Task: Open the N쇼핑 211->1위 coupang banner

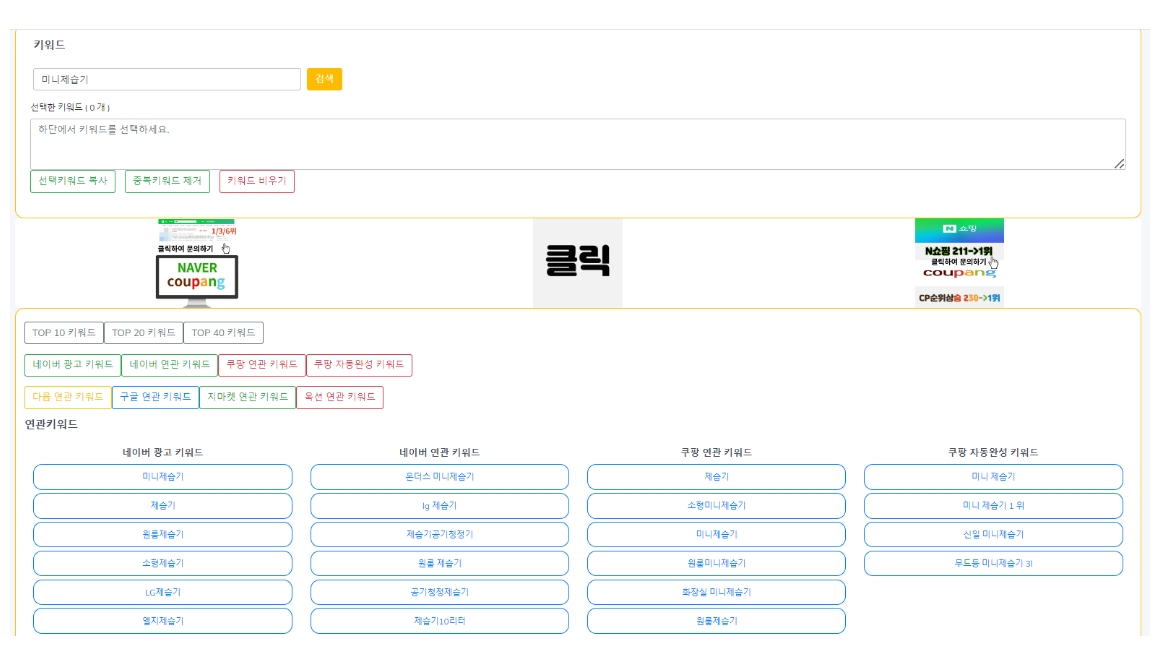Action: (959, 263)
